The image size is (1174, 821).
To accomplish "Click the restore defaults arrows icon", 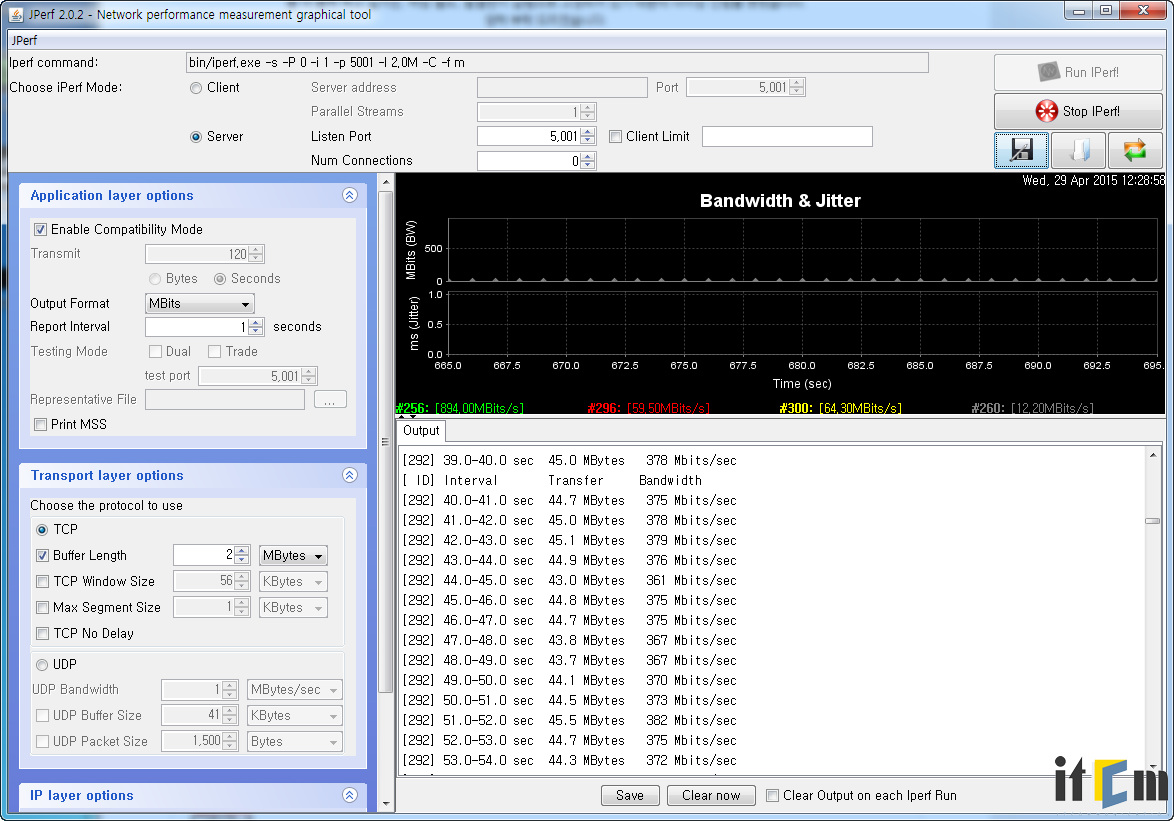I will 1135,150.
